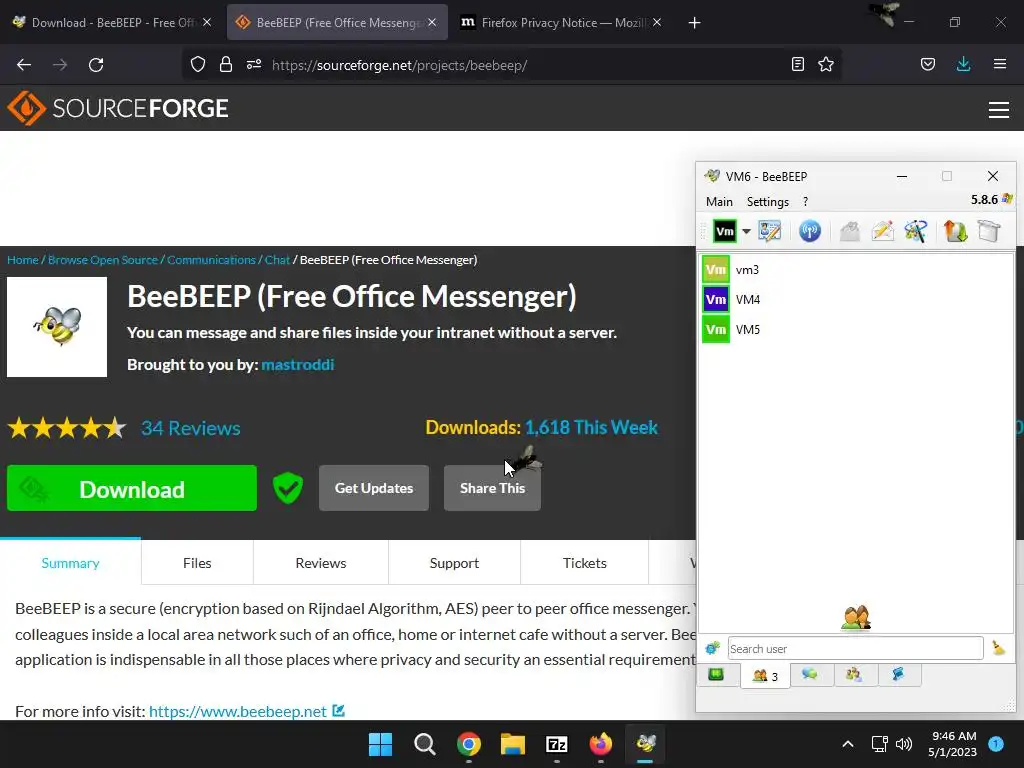Switch to the chat bubbles tab

[810, 675]
